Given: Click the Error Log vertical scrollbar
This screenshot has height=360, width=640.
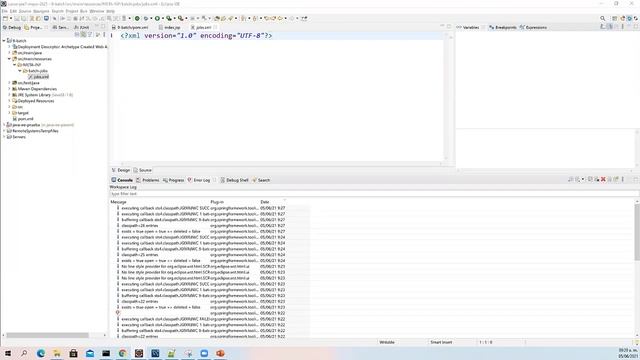Looking at the screenshot, I should click(637, 232).
